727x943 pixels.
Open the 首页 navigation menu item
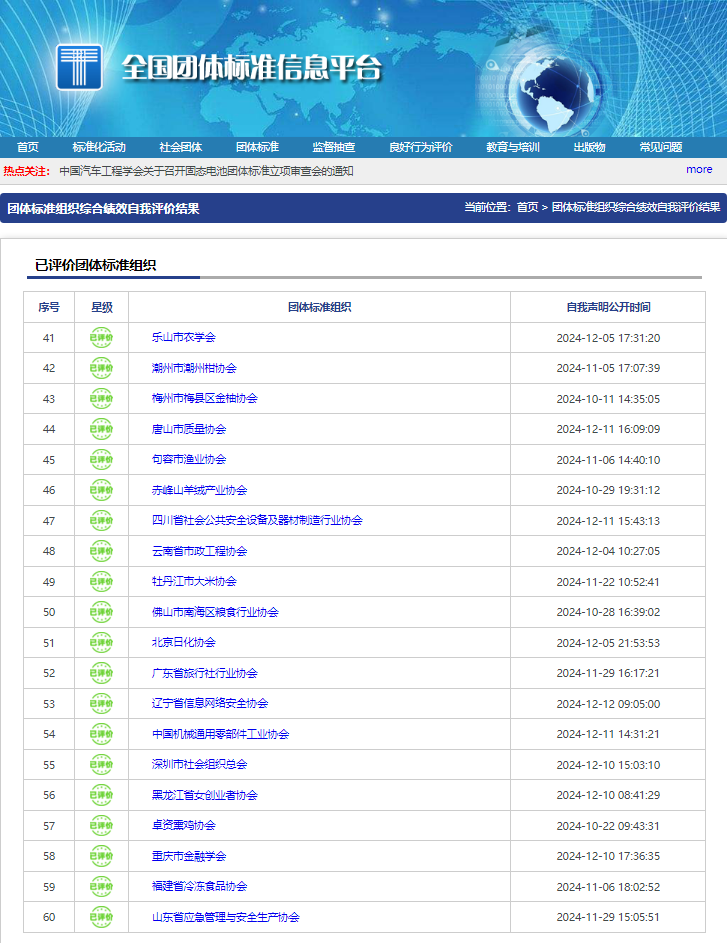28,147
